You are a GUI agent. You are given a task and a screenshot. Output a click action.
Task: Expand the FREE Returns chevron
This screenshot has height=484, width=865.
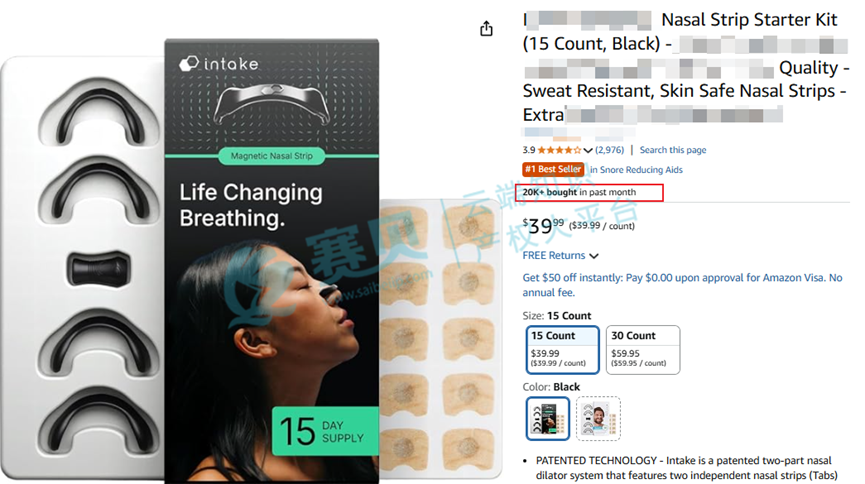pos(594,256)
